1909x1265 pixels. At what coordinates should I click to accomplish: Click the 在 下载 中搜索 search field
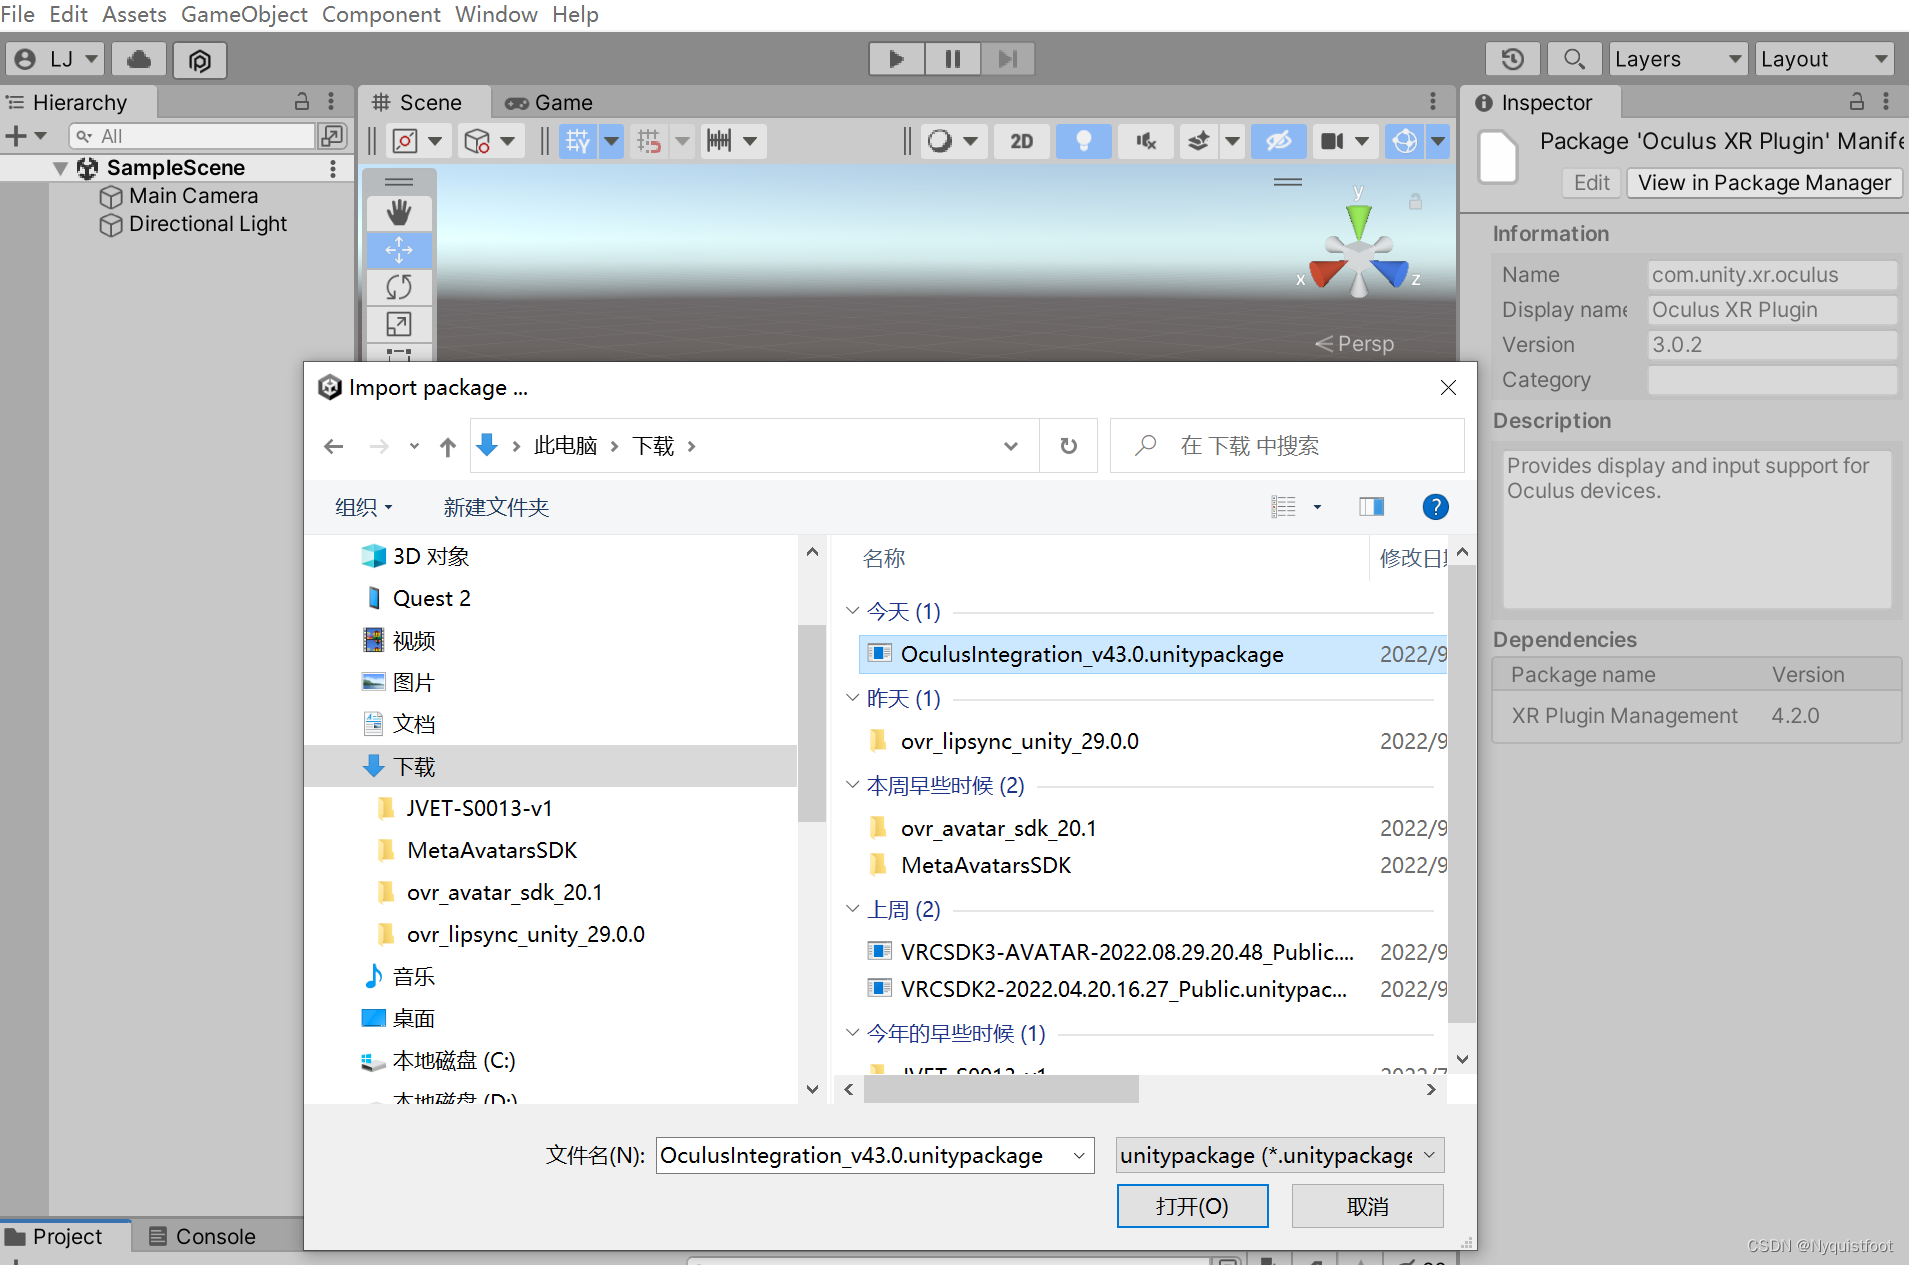coord(1287,446)
